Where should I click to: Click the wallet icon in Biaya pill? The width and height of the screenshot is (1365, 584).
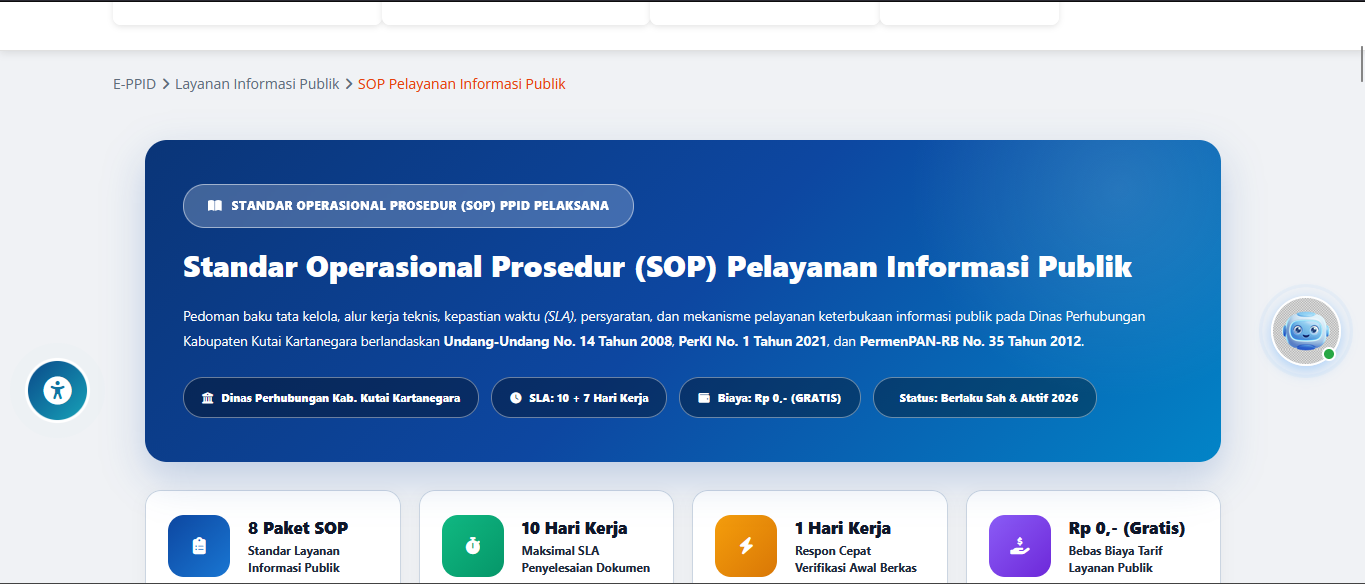(x=704, y=398)
